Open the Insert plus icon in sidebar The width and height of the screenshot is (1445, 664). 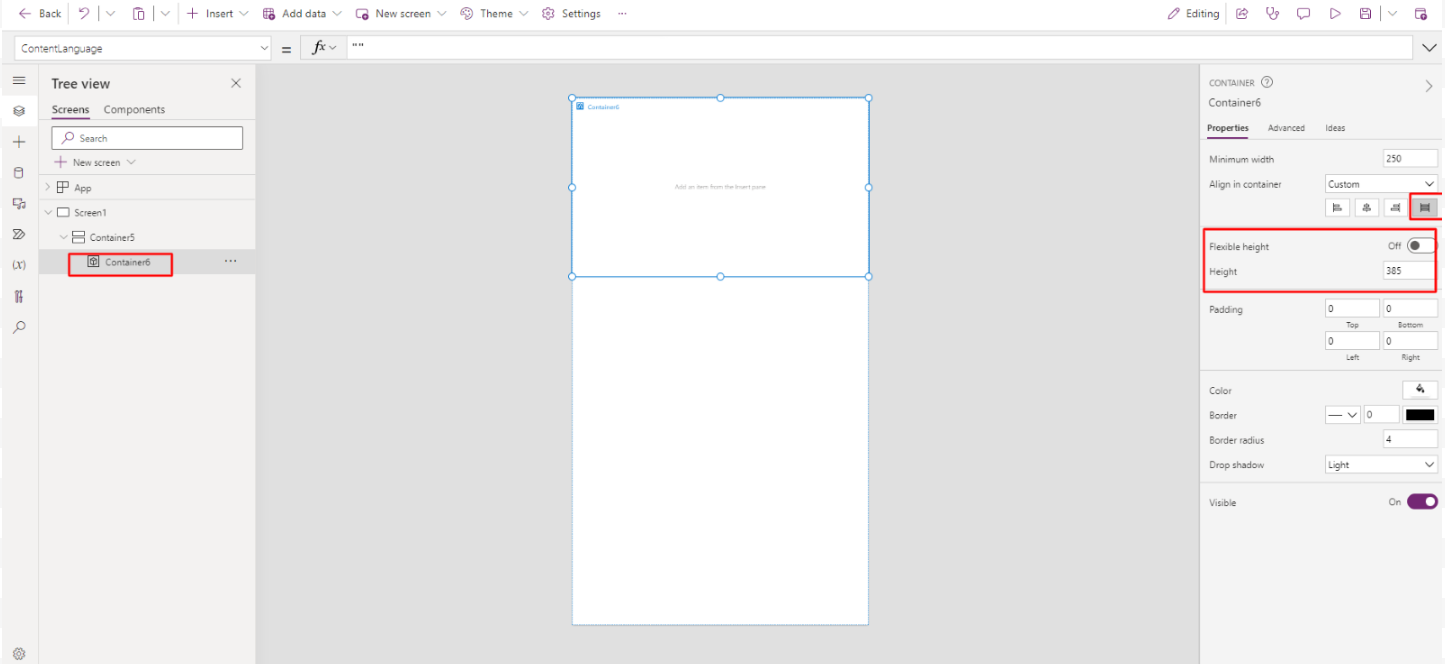[18, 142]
